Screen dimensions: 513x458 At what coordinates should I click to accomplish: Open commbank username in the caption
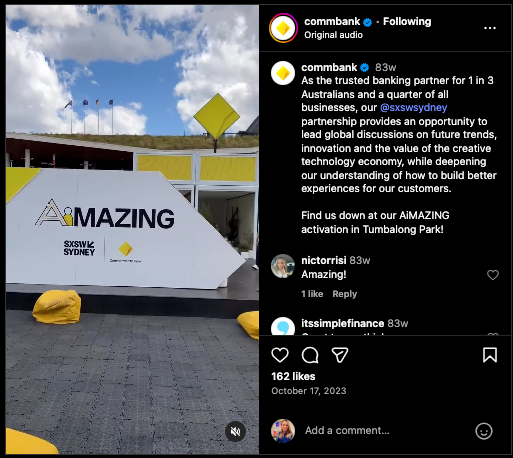[329, 68]
